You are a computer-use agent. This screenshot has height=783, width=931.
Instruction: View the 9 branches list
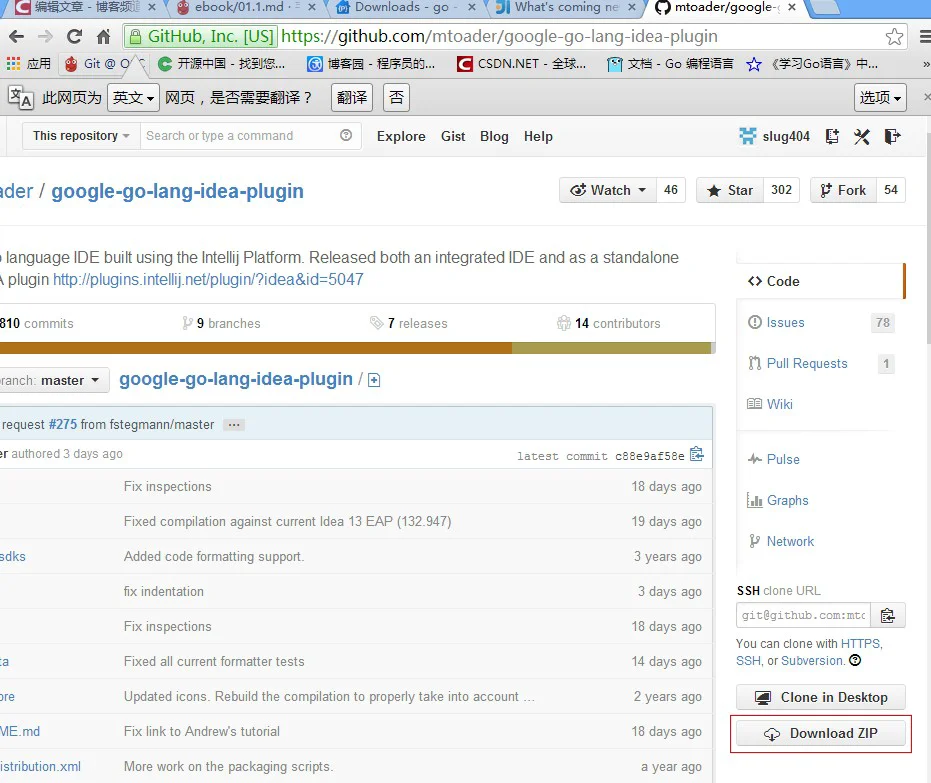coord(221,324)
